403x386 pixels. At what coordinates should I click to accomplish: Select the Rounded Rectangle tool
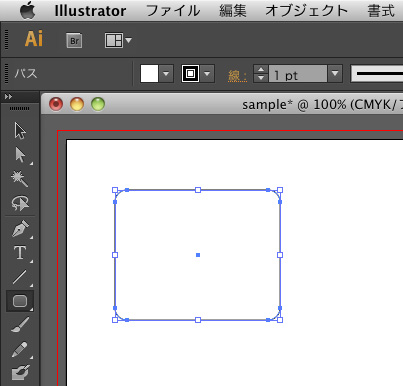click(20, 301)
